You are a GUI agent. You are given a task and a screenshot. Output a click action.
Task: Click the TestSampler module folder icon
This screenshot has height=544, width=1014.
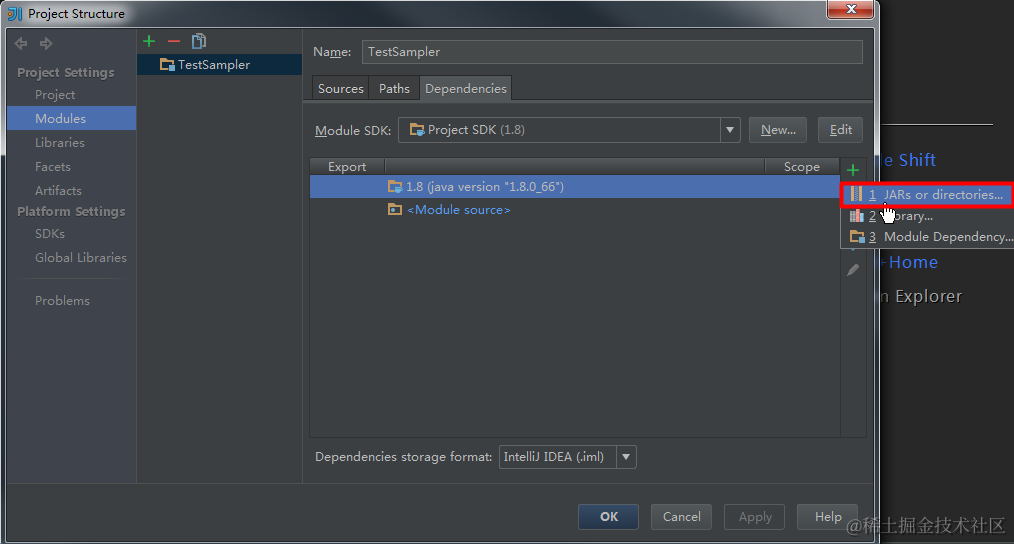point(167,65)
